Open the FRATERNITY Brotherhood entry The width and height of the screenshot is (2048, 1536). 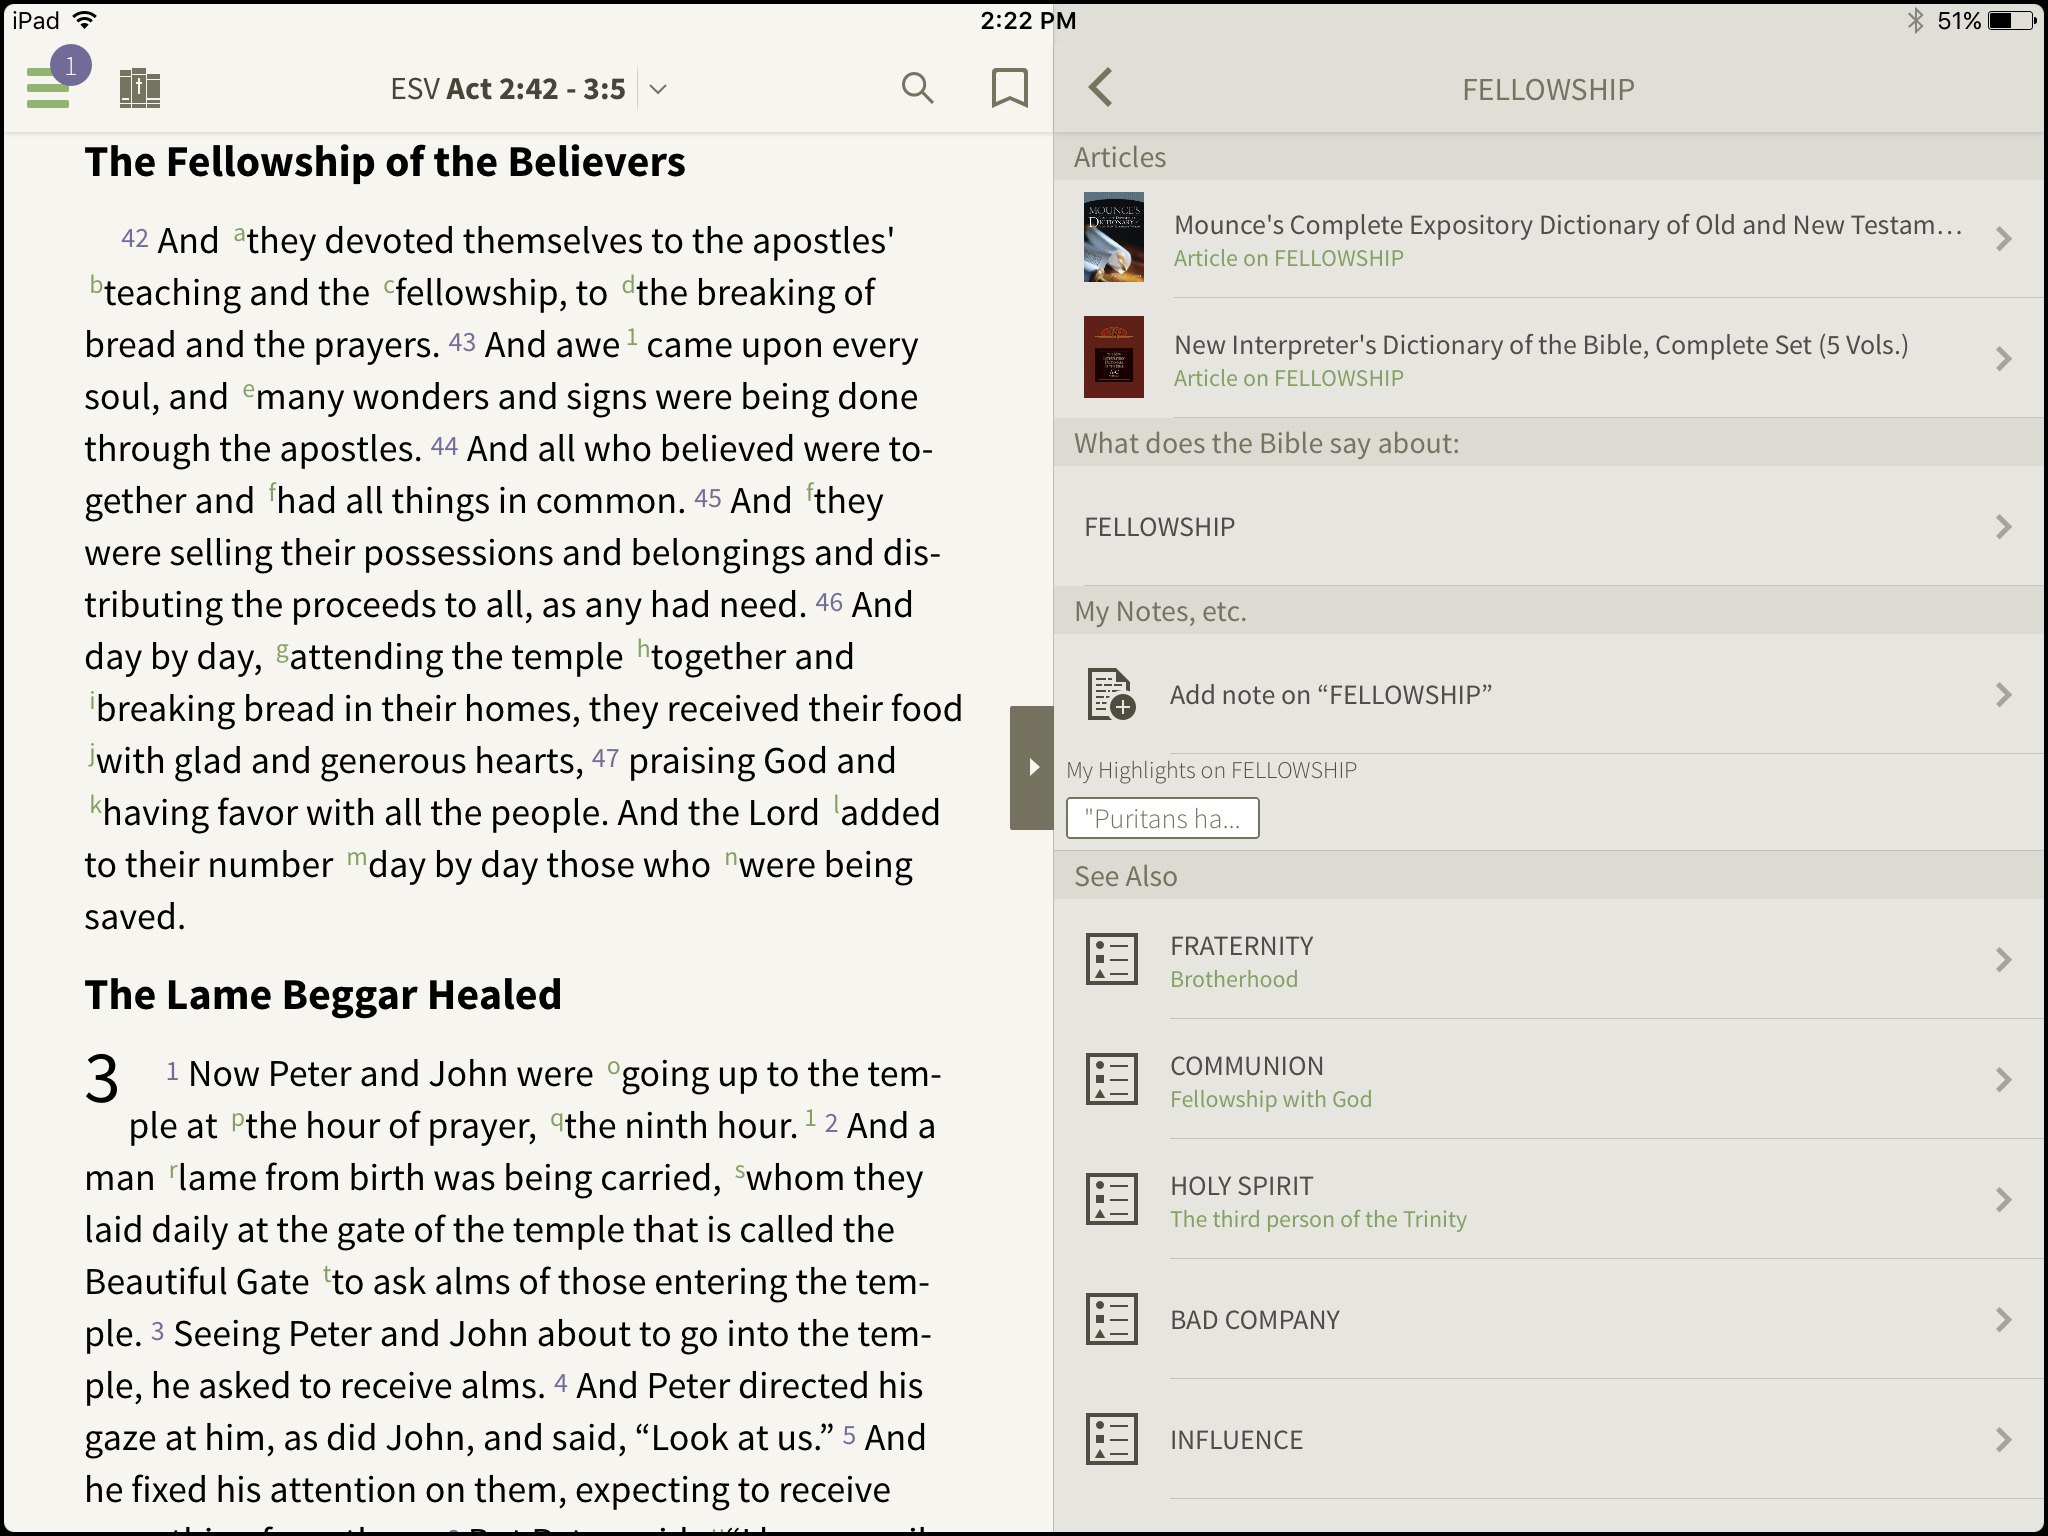[1549, 960]
